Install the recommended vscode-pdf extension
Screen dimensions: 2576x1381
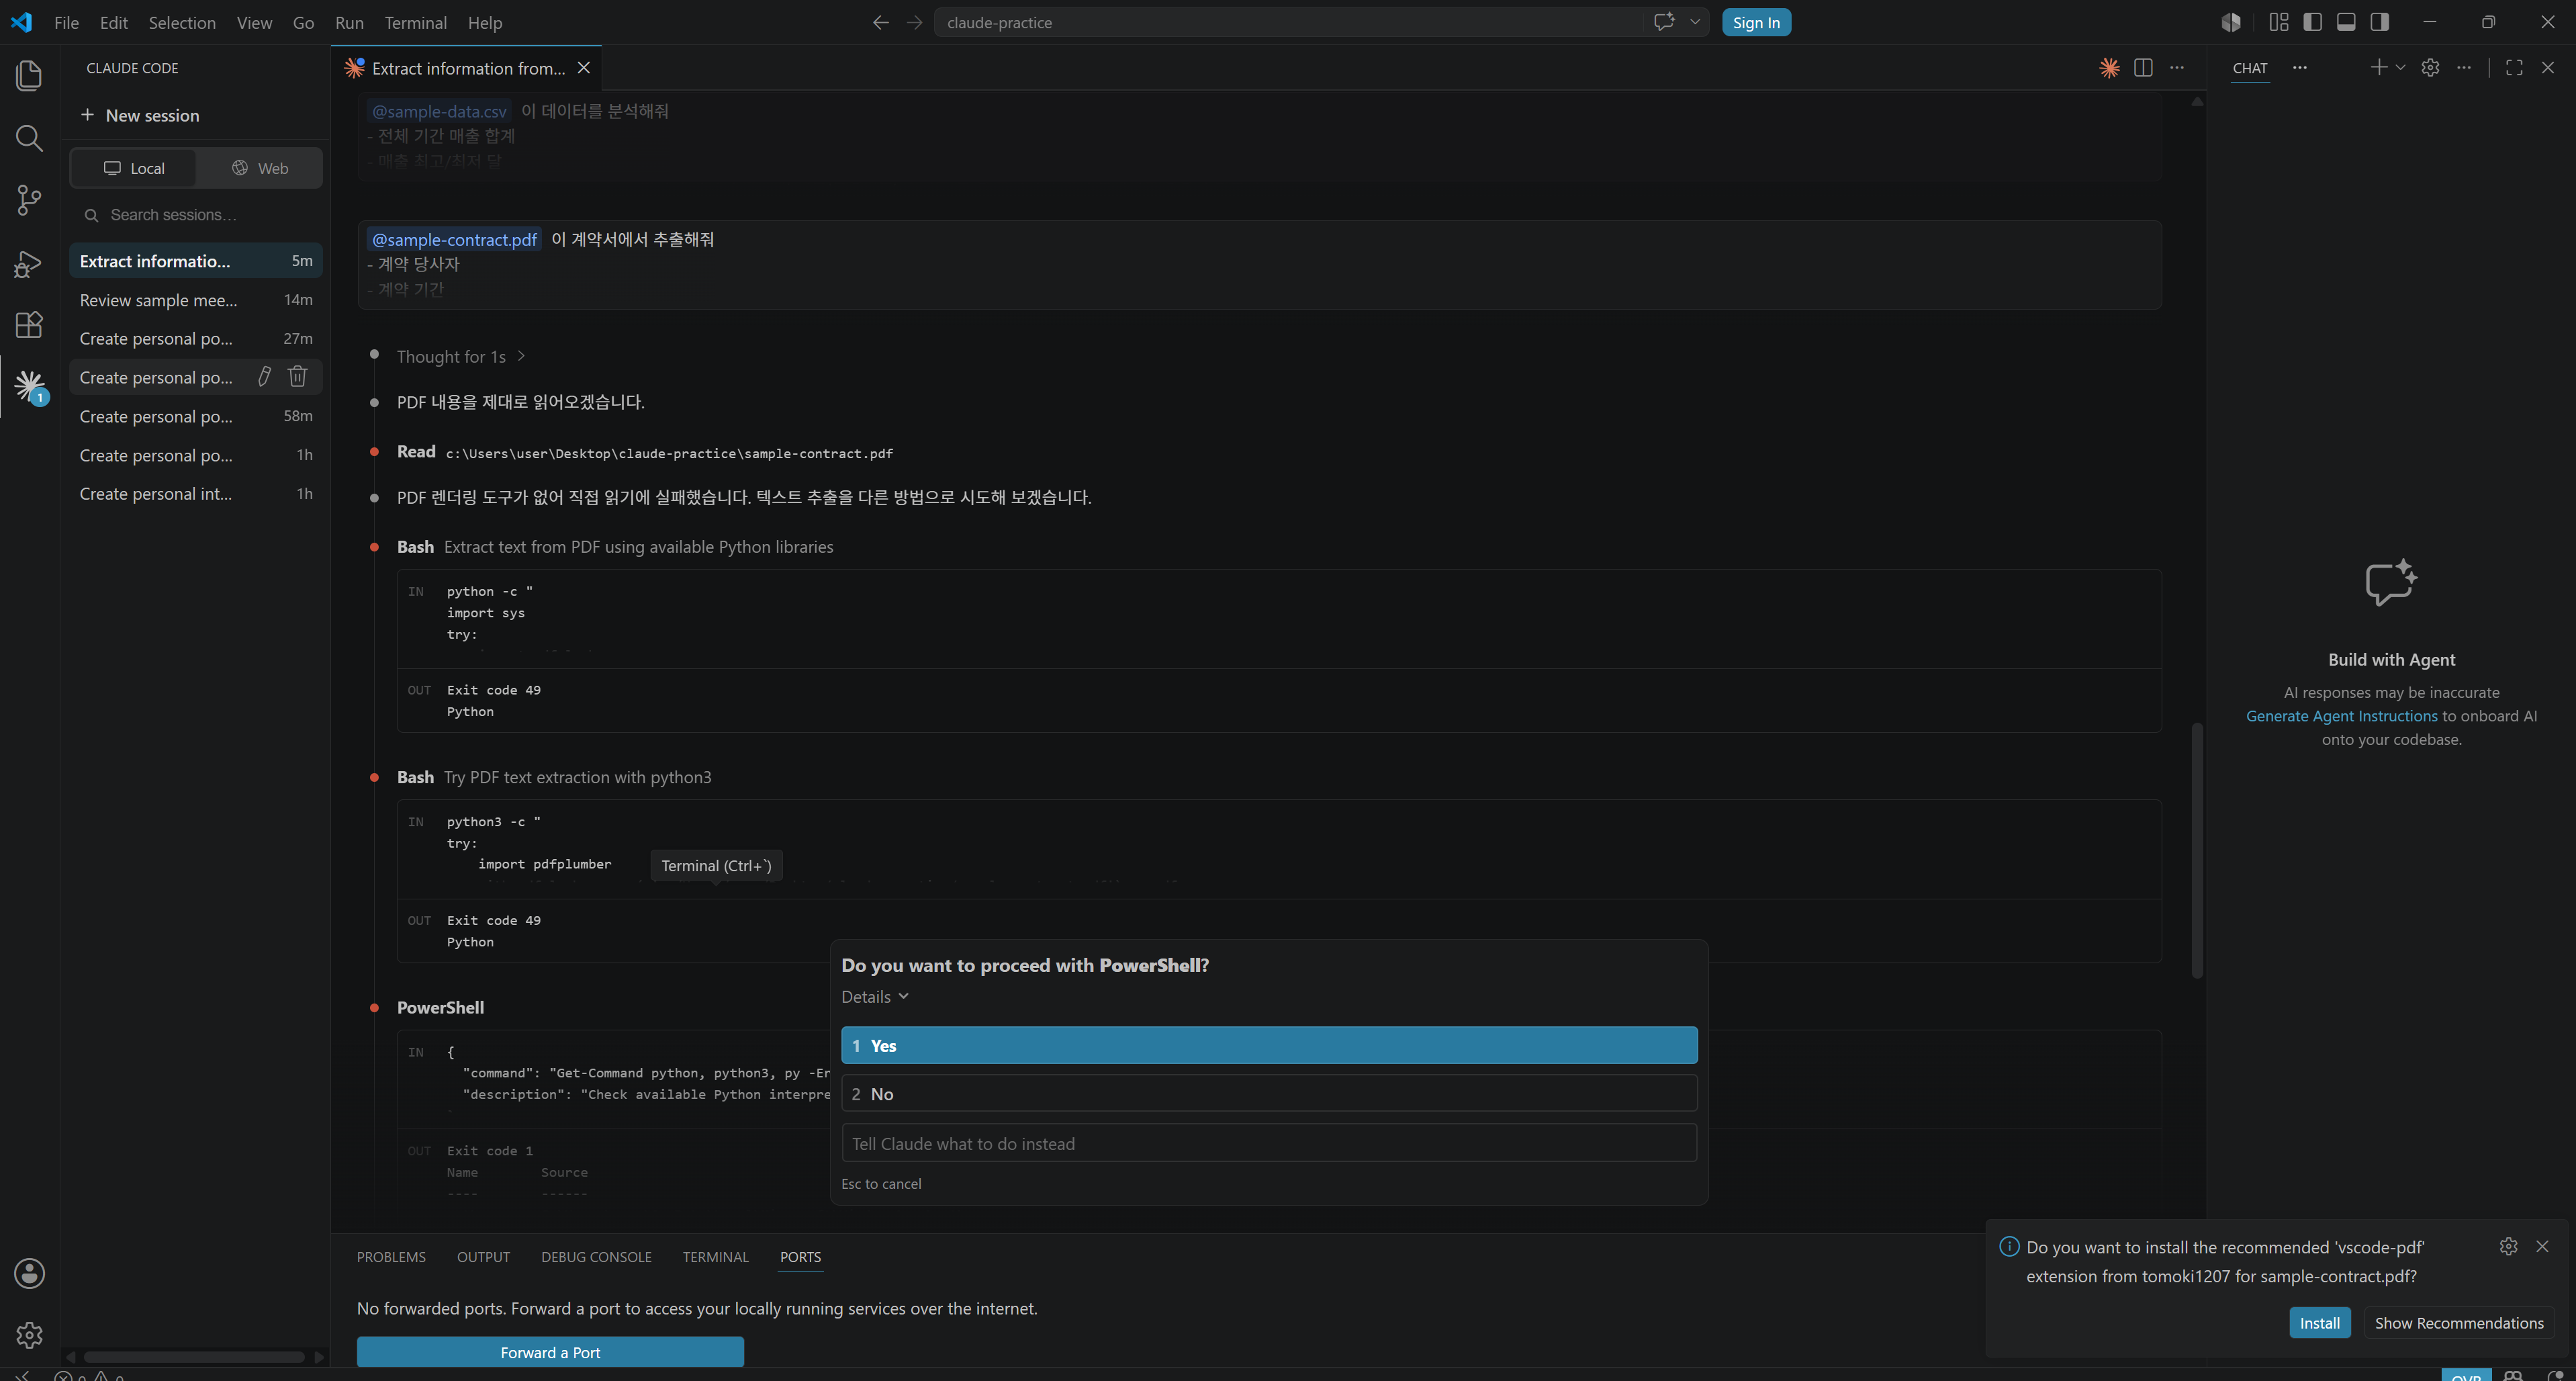point(2319,1323)
